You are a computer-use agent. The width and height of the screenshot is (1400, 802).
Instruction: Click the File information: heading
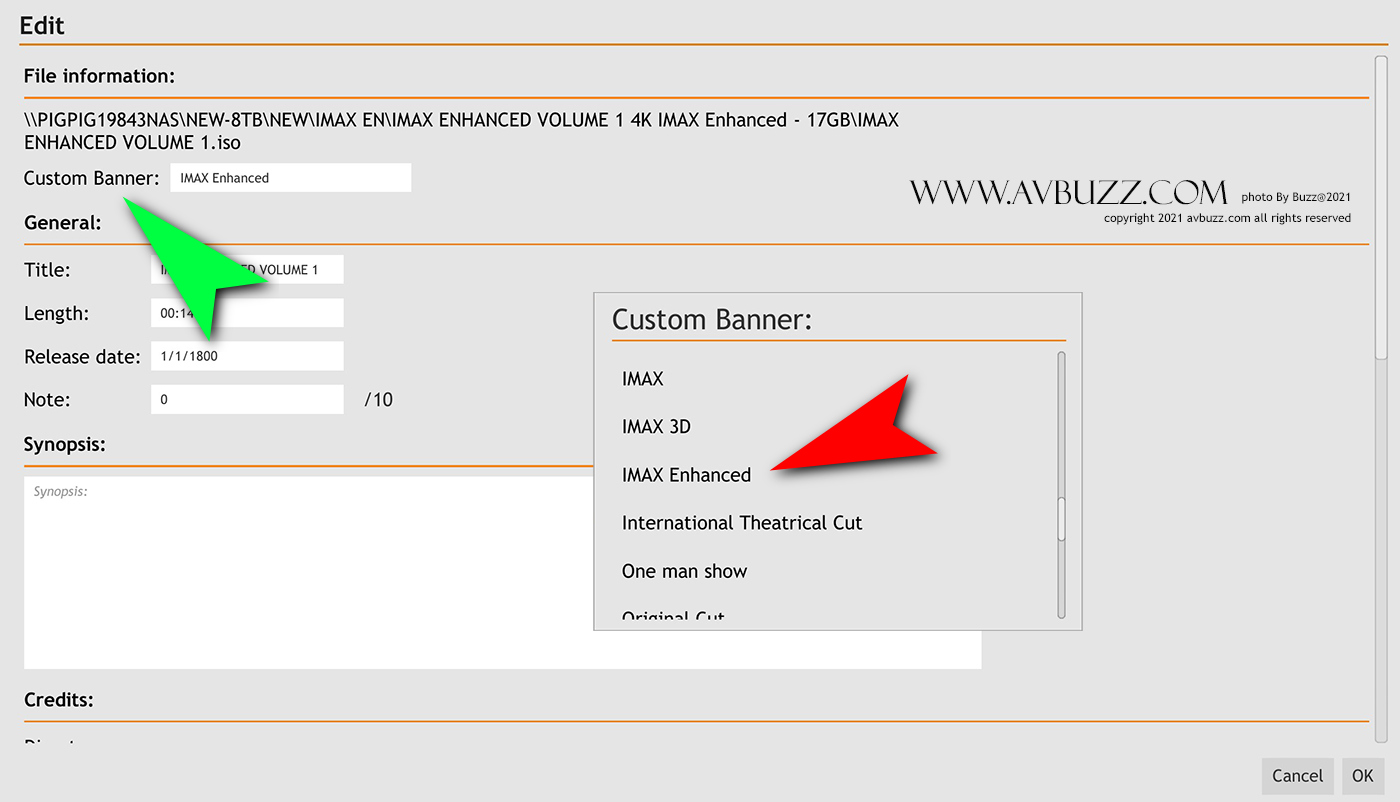pyautogui.click(x=99, y=76)
